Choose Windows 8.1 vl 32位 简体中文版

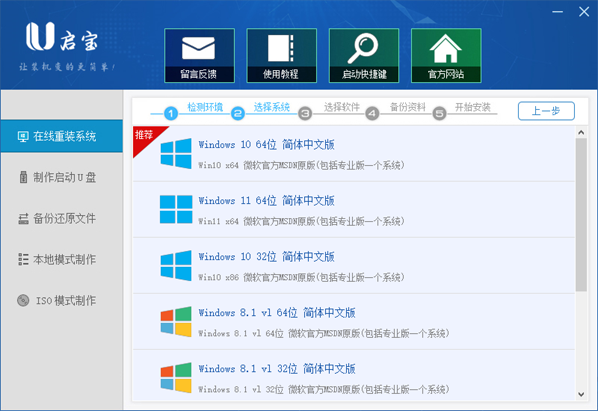tap(277, 369)
